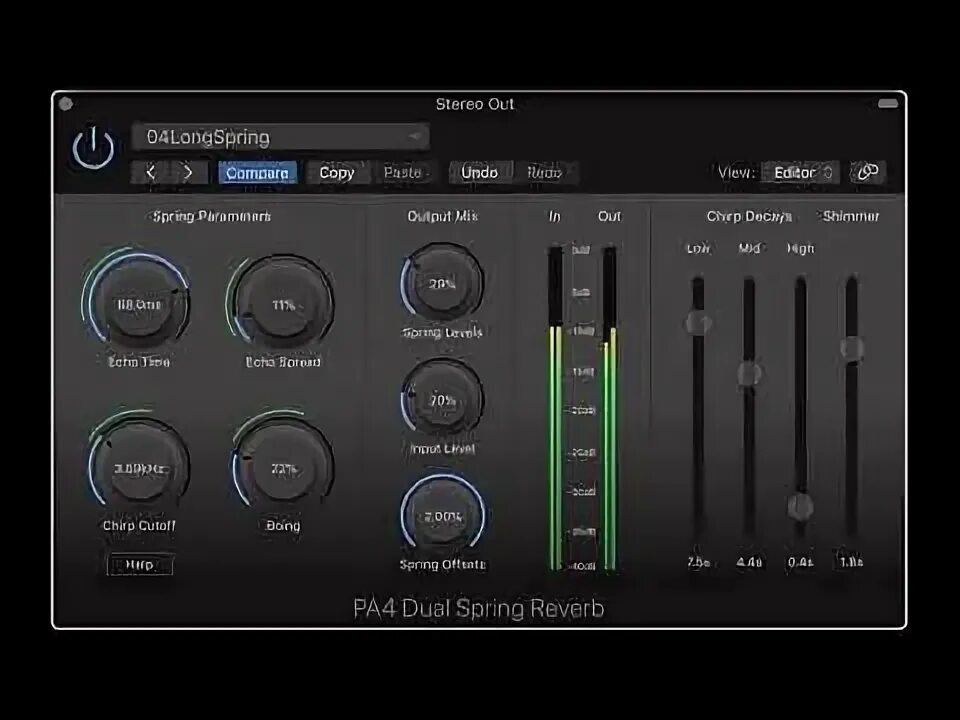The height and width of the screenshot is (720, 960).
Task: Go to next preset arrow
Action: pos(187,173)
